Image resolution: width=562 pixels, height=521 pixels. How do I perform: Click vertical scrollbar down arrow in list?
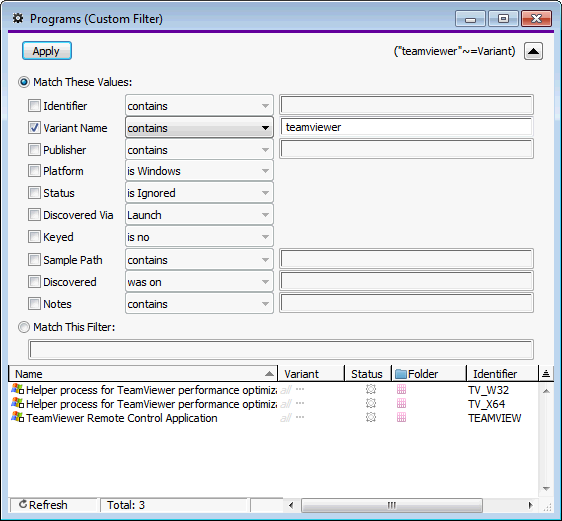point(546,488)
